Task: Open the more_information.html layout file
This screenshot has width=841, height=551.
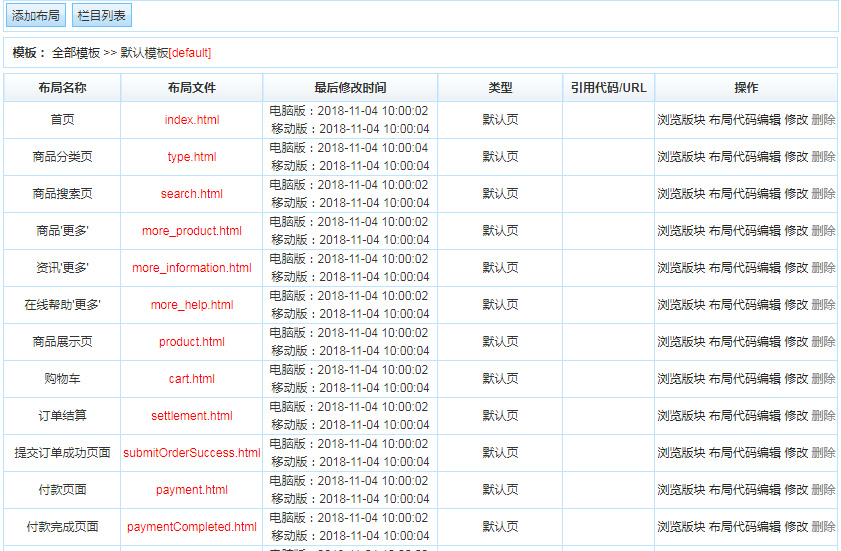Action: (192, 268)
